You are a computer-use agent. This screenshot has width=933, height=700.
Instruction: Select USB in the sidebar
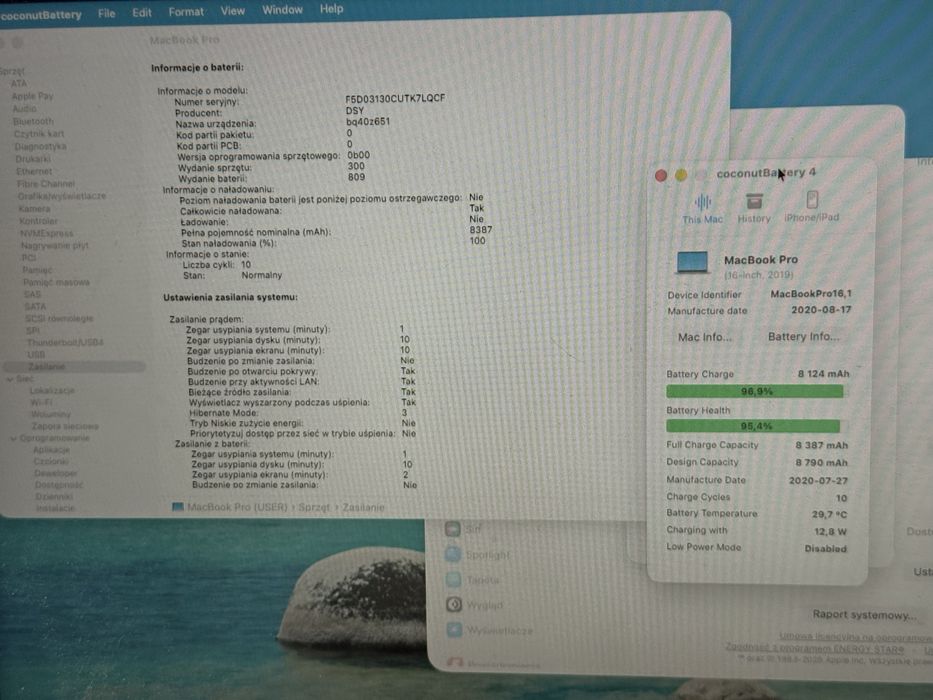(36, 354)
